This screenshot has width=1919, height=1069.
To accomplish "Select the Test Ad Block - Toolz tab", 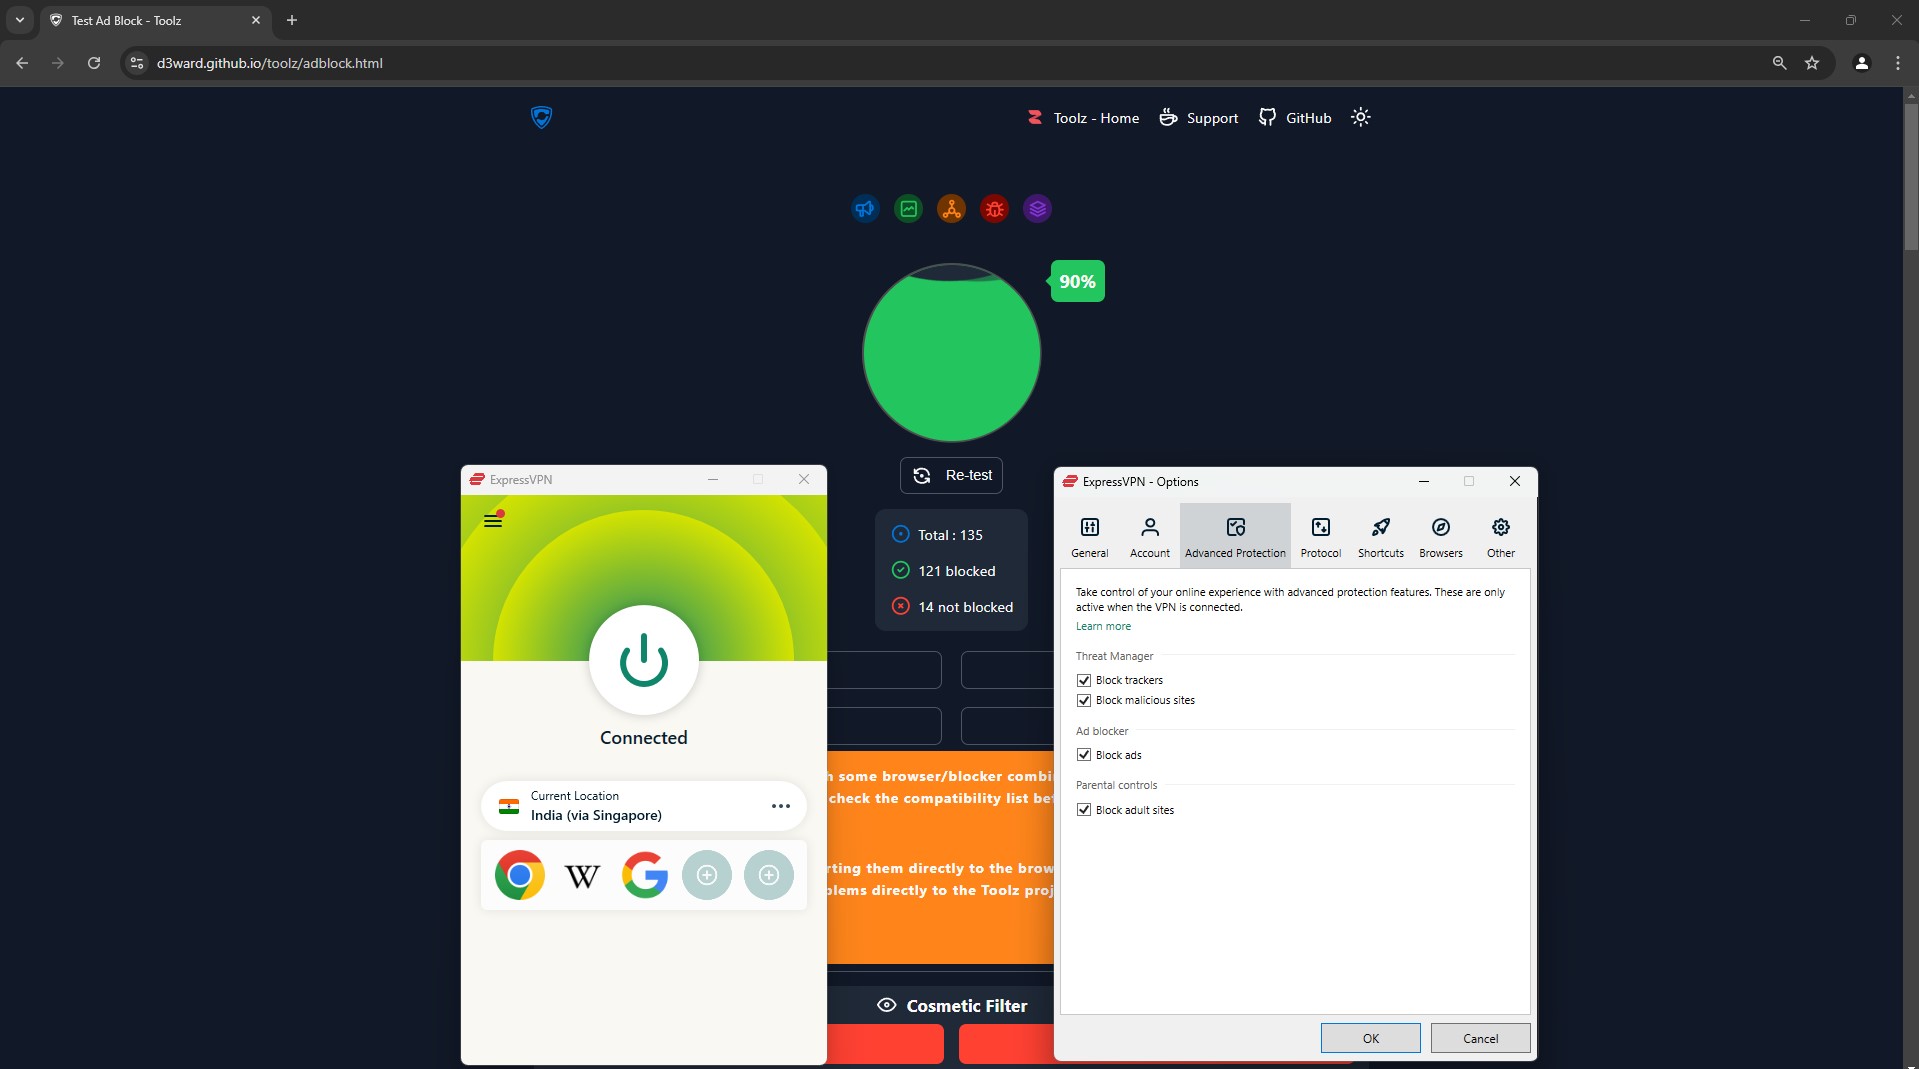I will pyautogui.click(x=155, y=20).
